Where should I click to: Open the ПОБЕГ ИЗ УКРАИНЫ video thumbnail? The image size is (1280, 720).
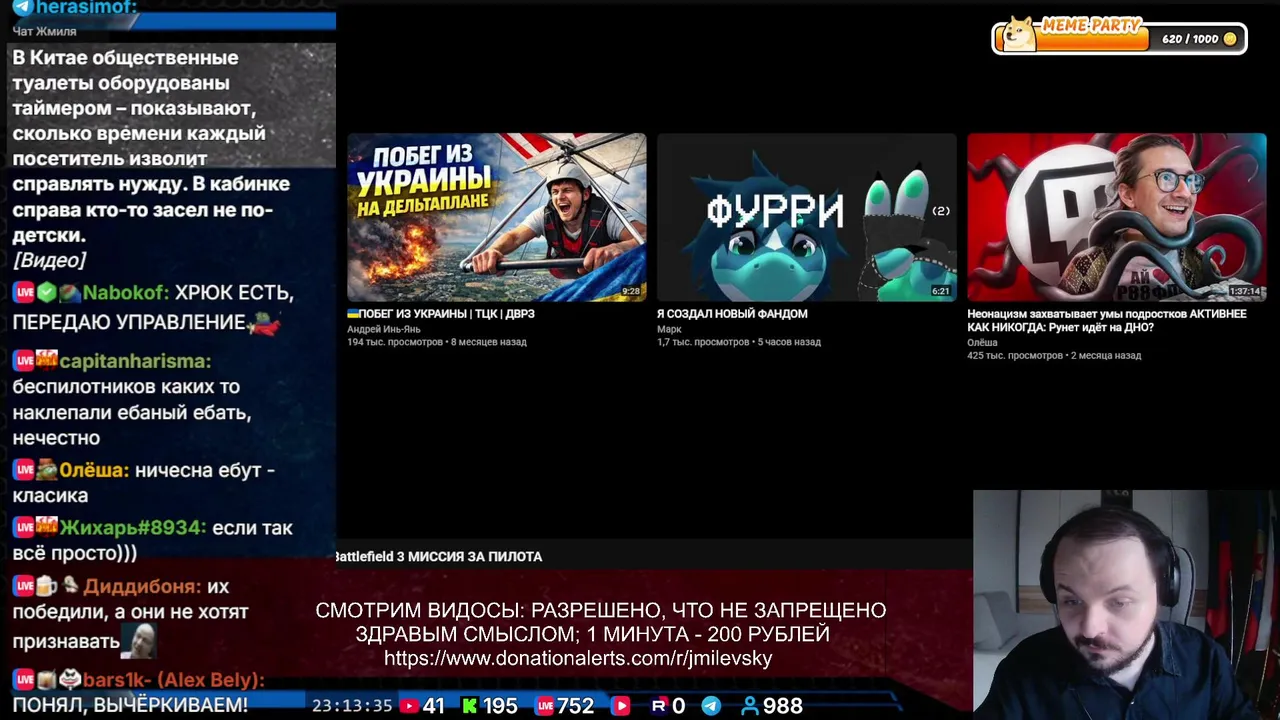tap(496, 217)
